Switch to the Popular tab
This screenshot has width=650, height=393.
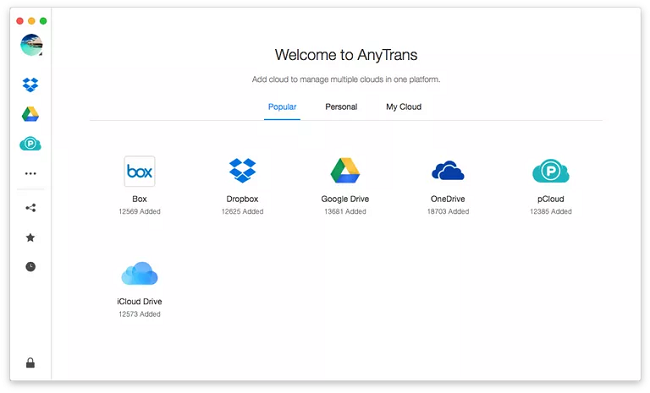click(x=282, y=107)
